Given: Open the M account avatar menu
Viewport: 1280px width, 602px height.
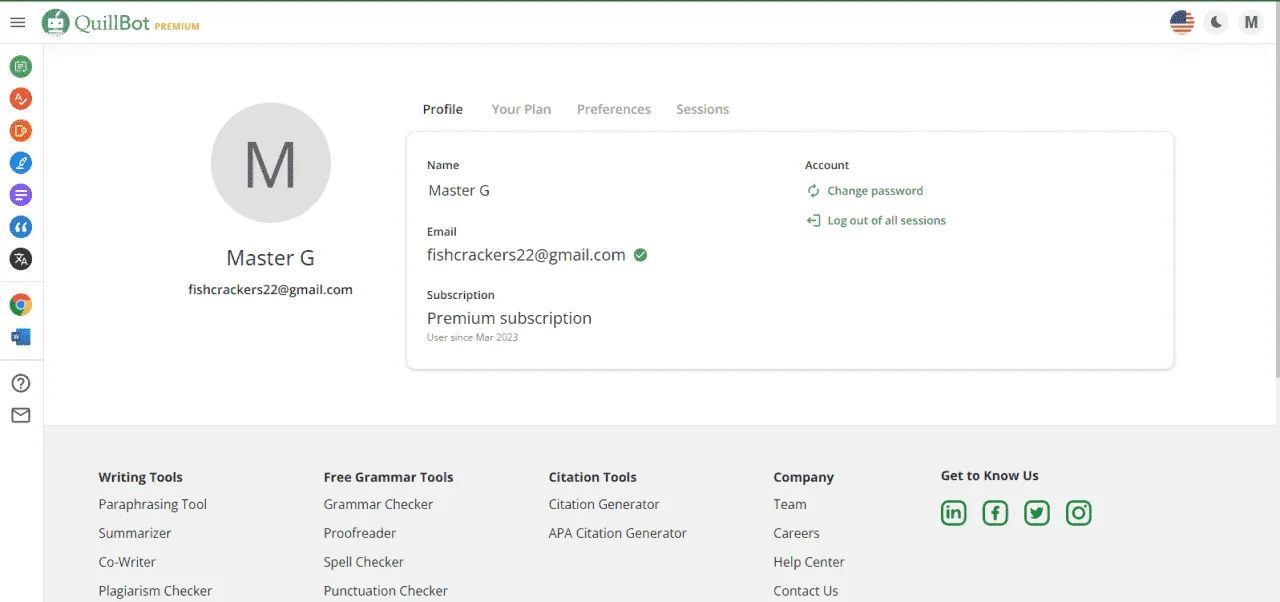Looking at the screenshot, I should click(1251, 22).
